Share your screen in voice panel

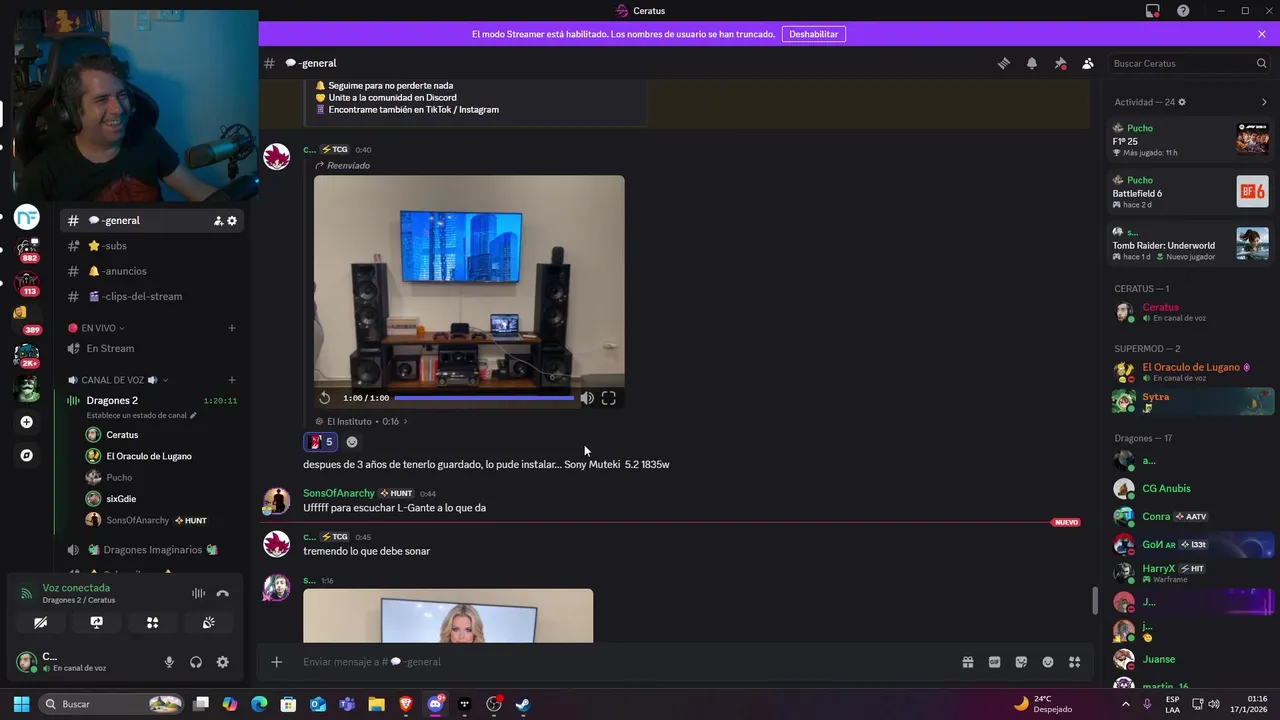[x=96, y=622]
